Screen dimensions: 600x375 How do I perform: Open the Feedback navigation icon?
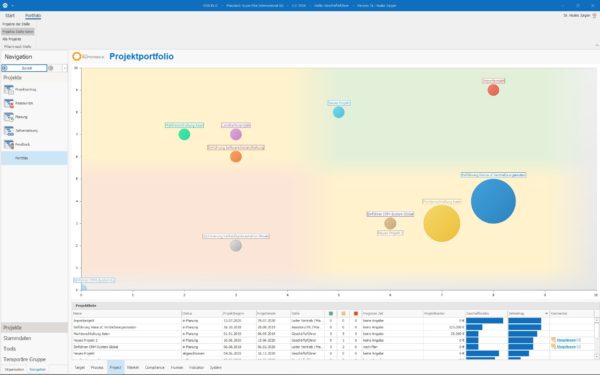coord(9,144)
